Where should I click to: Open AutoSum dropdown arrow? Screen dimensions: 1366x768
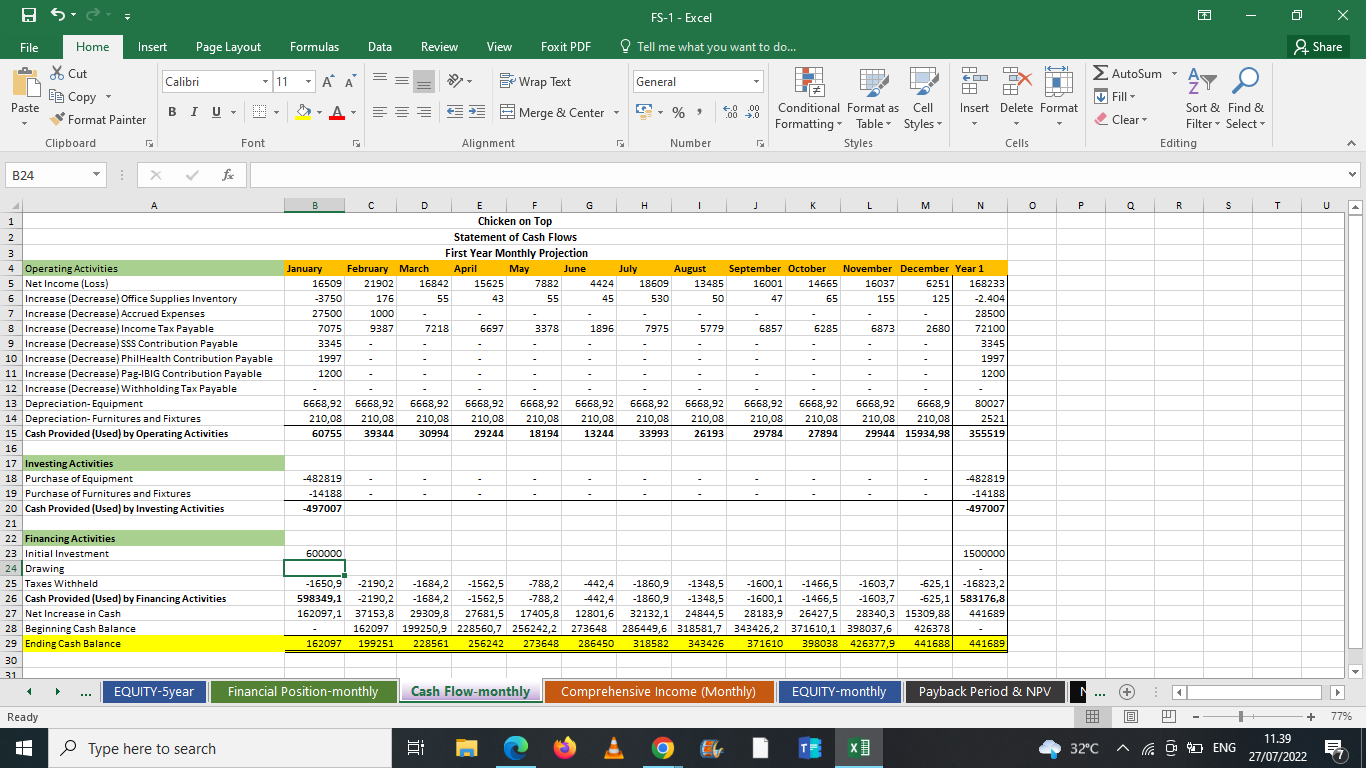1175,74
